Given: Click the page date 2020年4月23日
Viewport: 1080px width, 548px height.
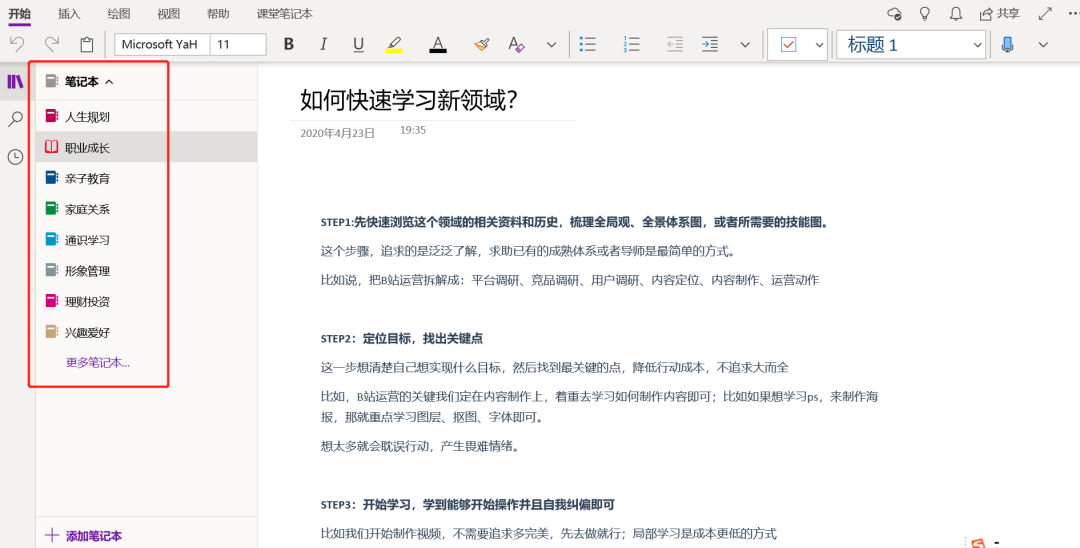Looking at the screenshot, I should click(x=338, y=134).
